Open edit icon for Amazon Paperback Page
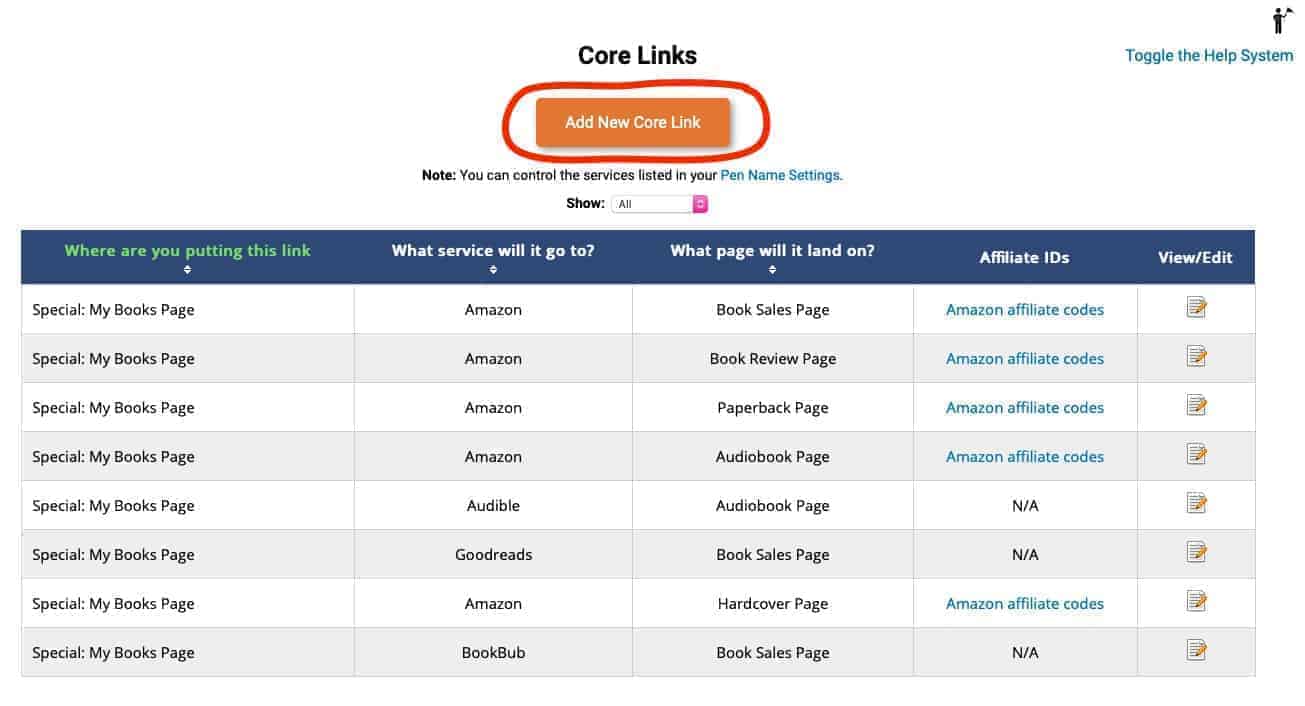1305x706 pixels. click(1196, 406)
